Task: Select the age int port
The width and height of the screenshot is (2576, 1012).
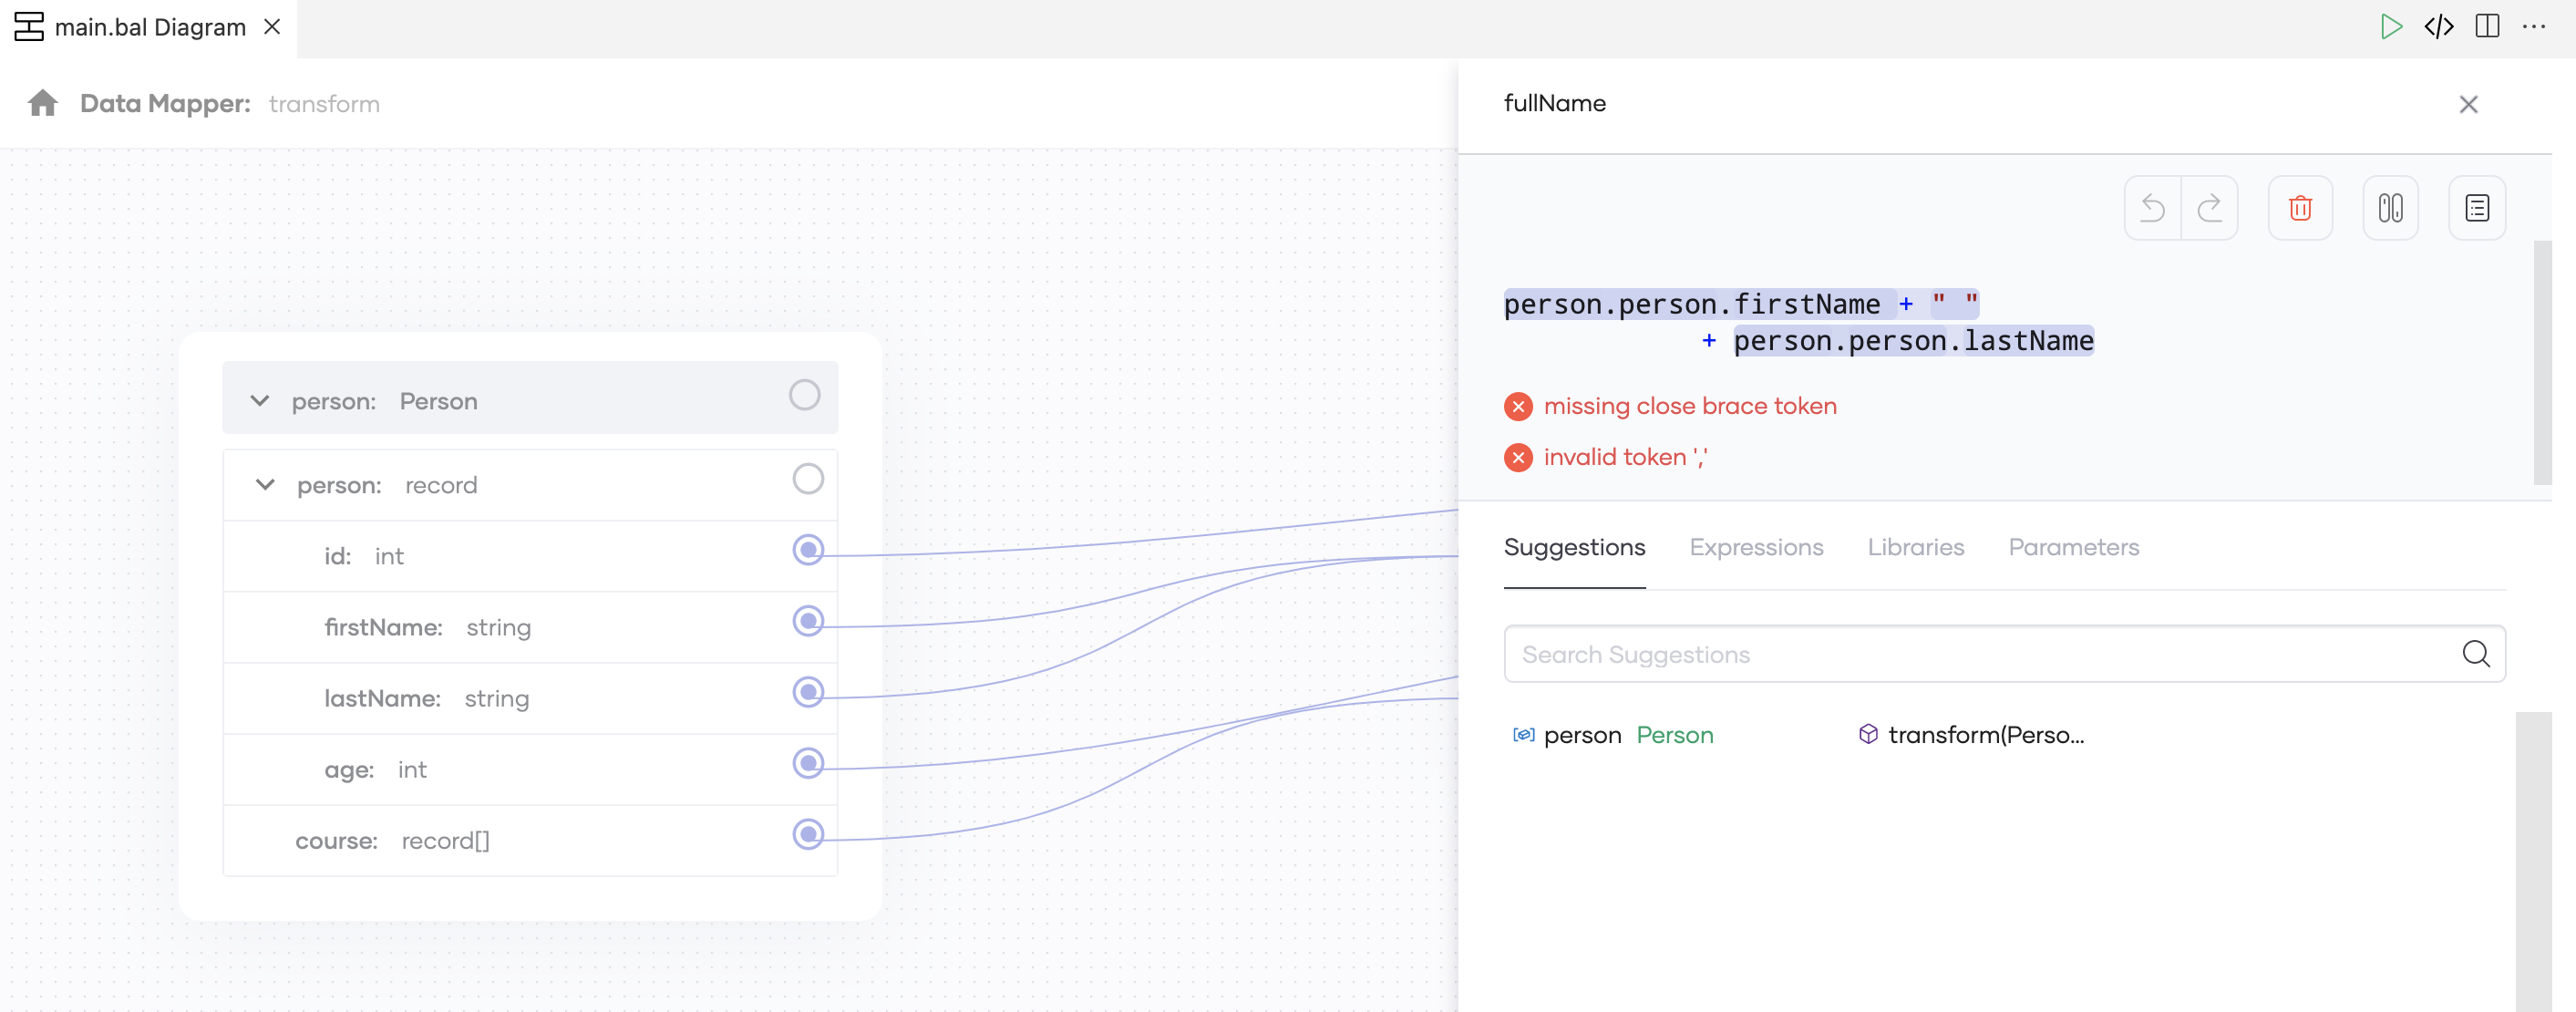Action: tap(808, 763)
